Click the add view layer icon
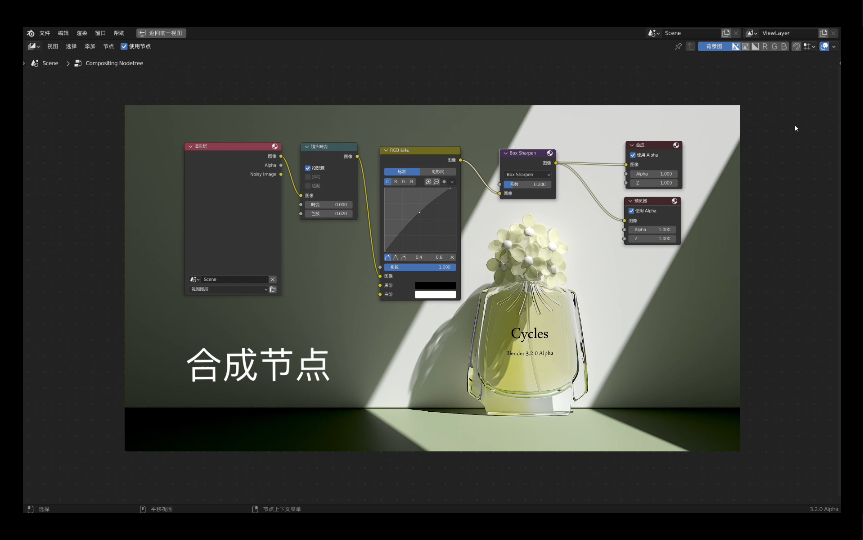Image resolution: width=863 pixels, height=540 pixels. (823, 34)
